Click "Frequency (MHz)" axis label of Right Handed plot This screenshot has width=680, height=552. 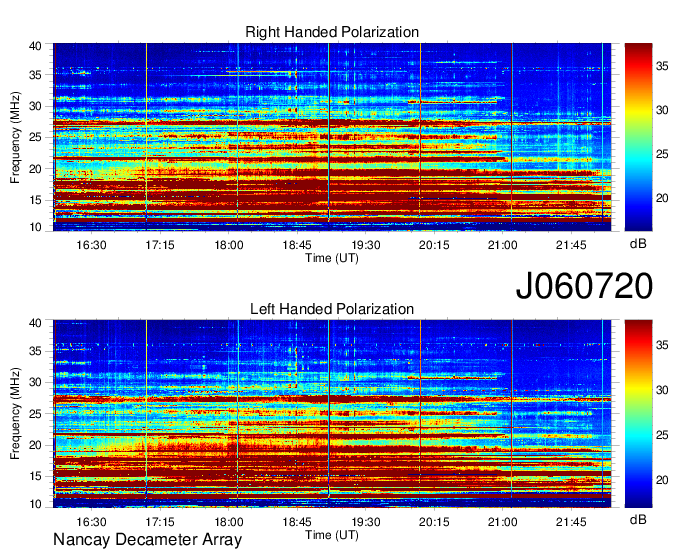tap(15, 137)
